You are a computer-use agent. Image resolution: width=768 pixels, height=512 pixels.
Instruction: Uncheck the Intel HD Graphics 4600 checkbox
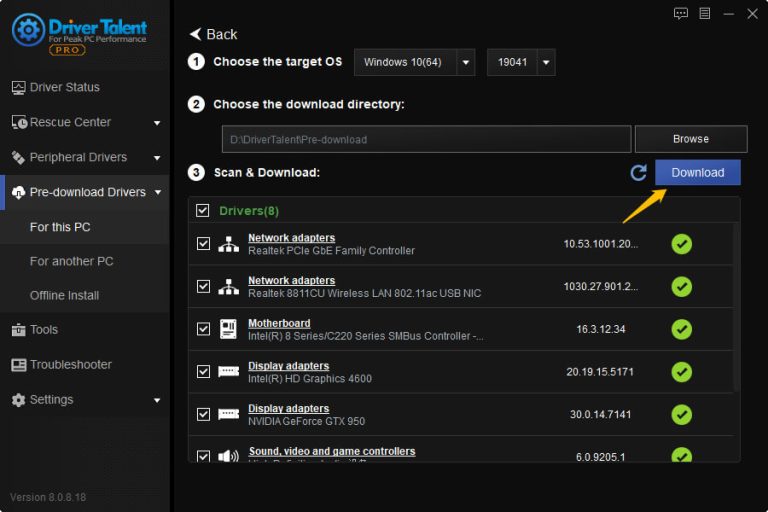point(204,372)
